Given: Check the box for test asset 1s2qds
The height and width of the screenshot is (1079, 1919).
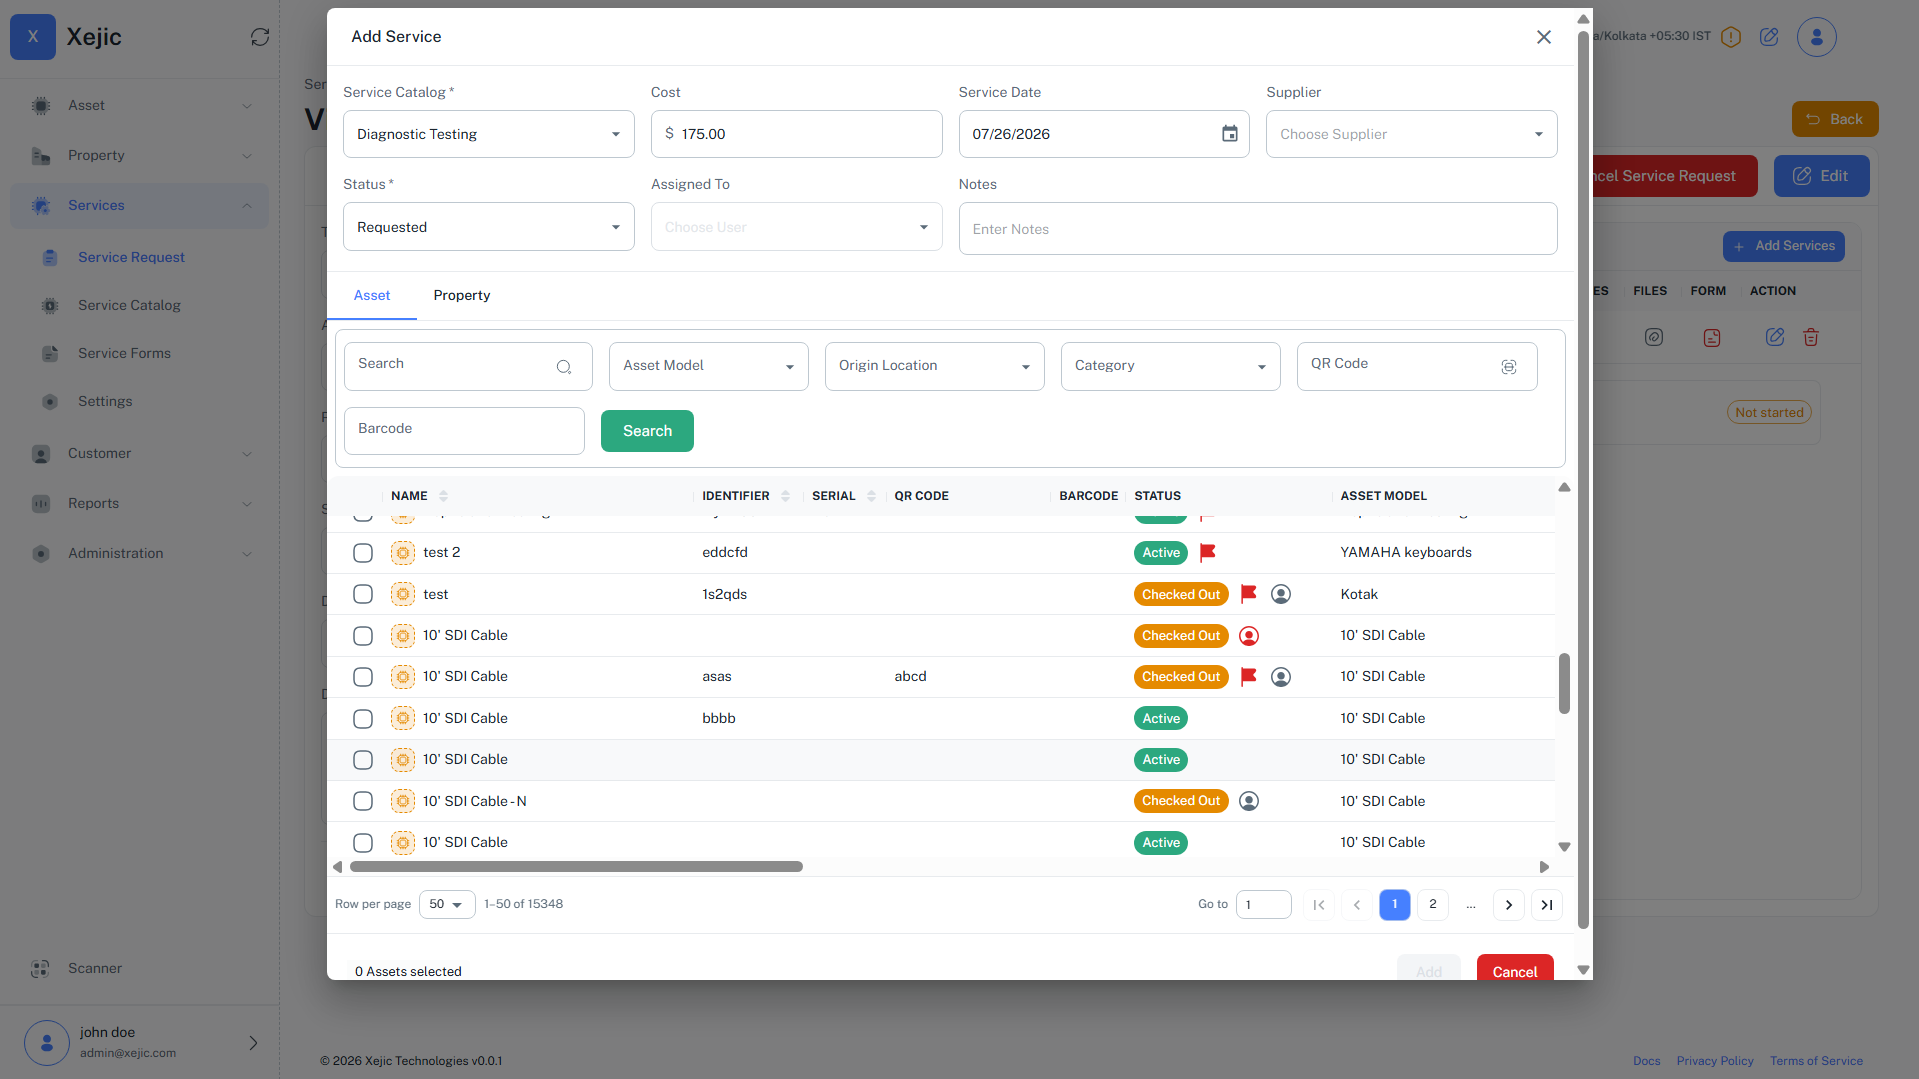Looking at the screenshot, I should pos(363,594).
